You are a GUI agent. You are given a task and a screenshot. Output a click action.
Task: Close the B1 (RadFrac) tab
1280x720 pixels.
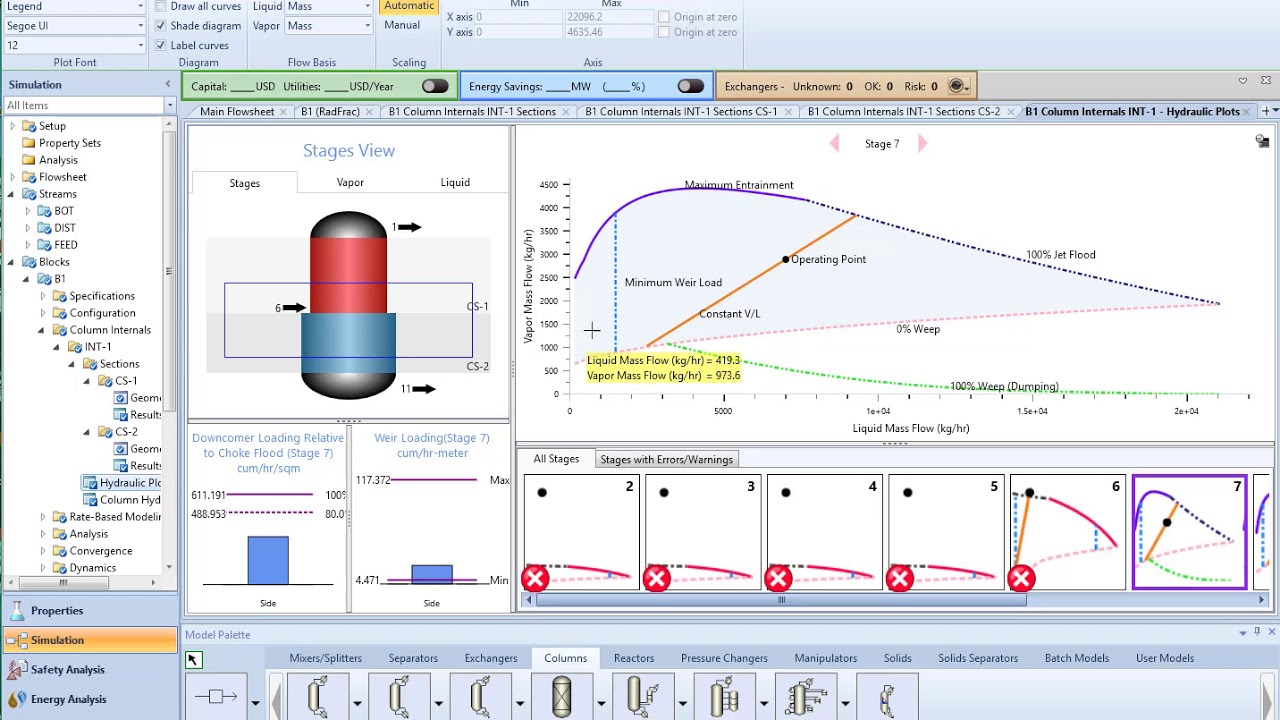coord(370,112)
